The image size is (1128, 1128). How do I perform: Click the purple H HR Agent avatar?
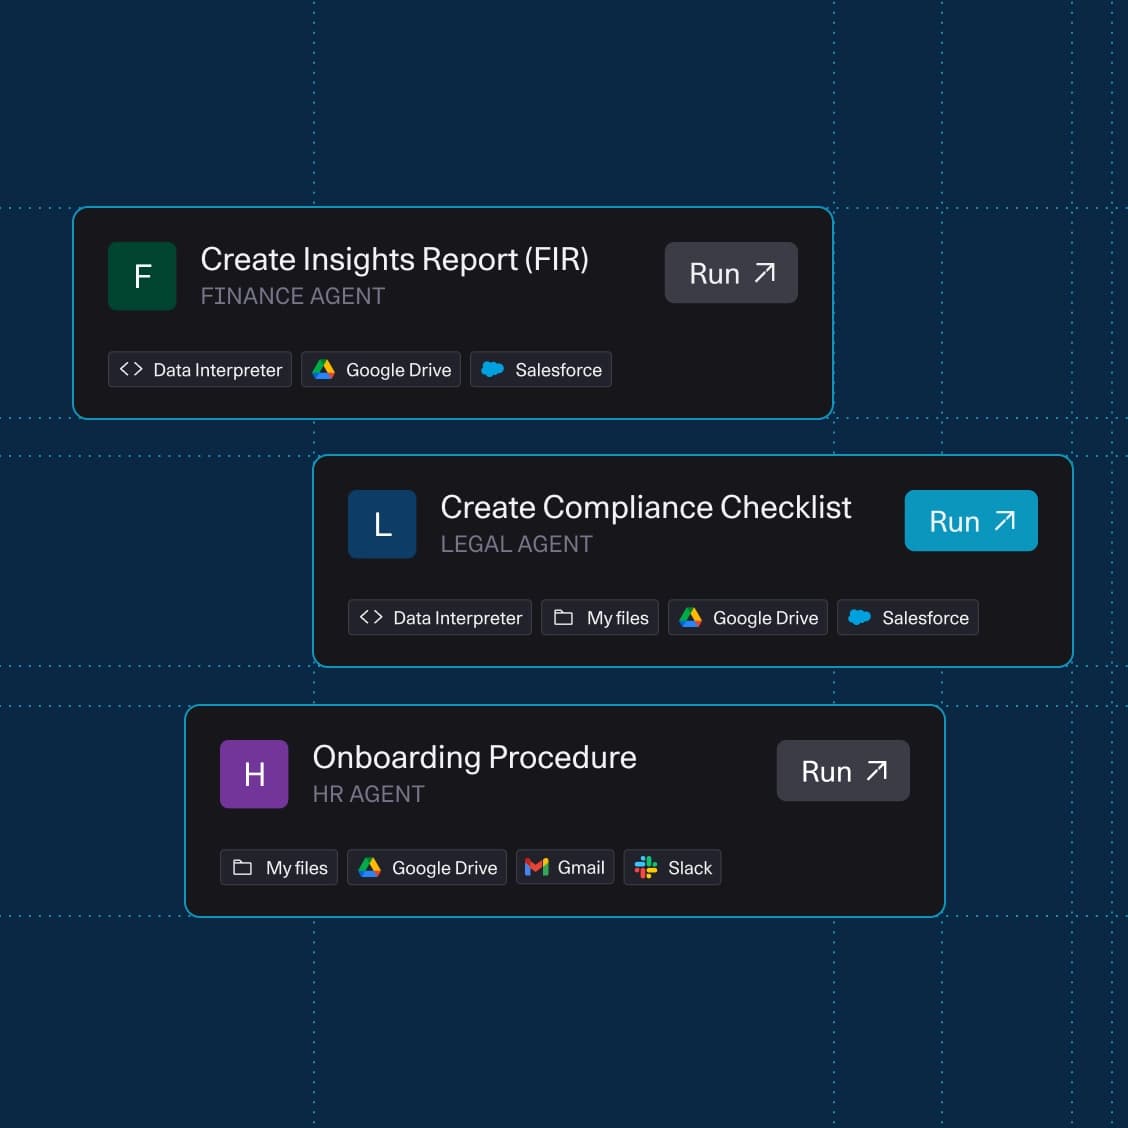[x=254, y=774]
